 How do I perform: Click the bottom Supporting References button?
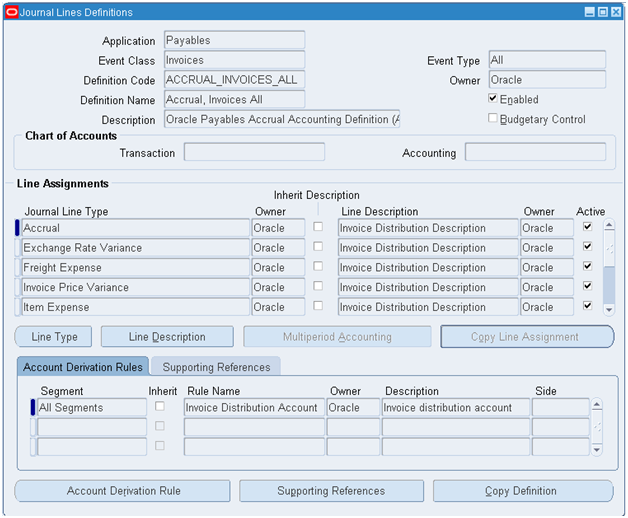[331, 491]
